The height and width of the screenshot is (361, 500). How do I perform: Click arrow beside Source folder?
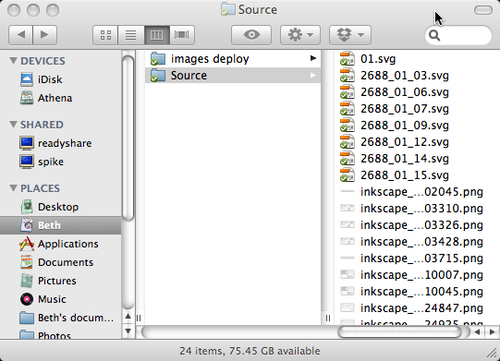click(313, 75)
